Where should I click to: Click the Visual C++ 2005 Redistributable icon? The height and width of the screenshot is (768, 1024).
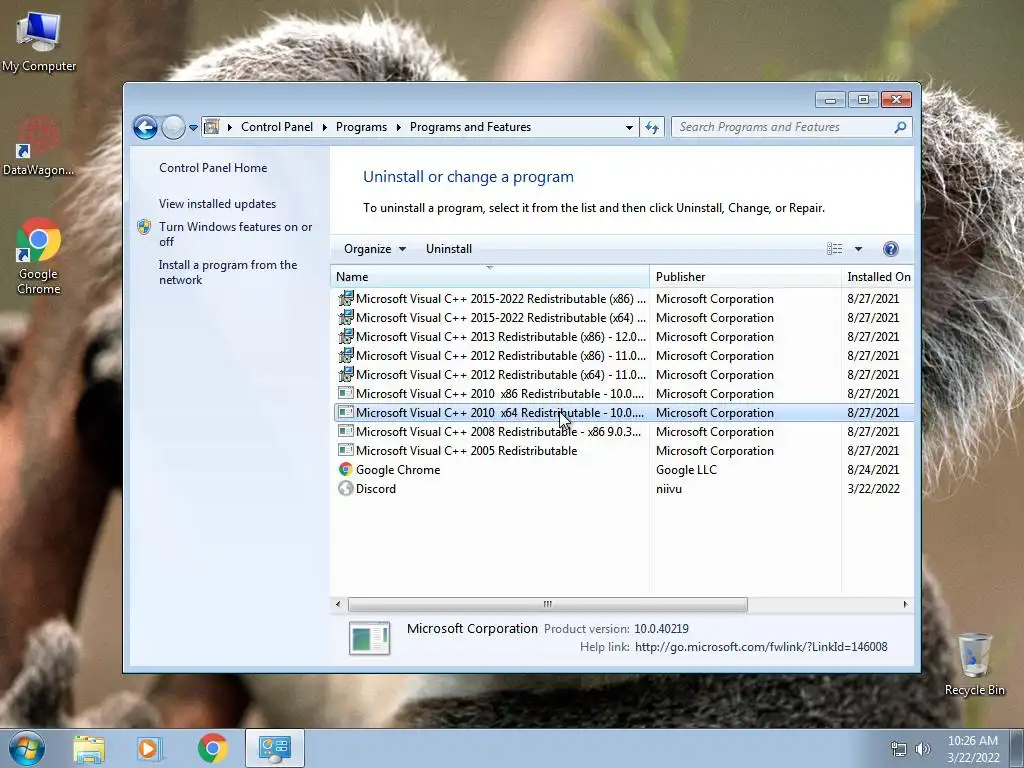345,451
